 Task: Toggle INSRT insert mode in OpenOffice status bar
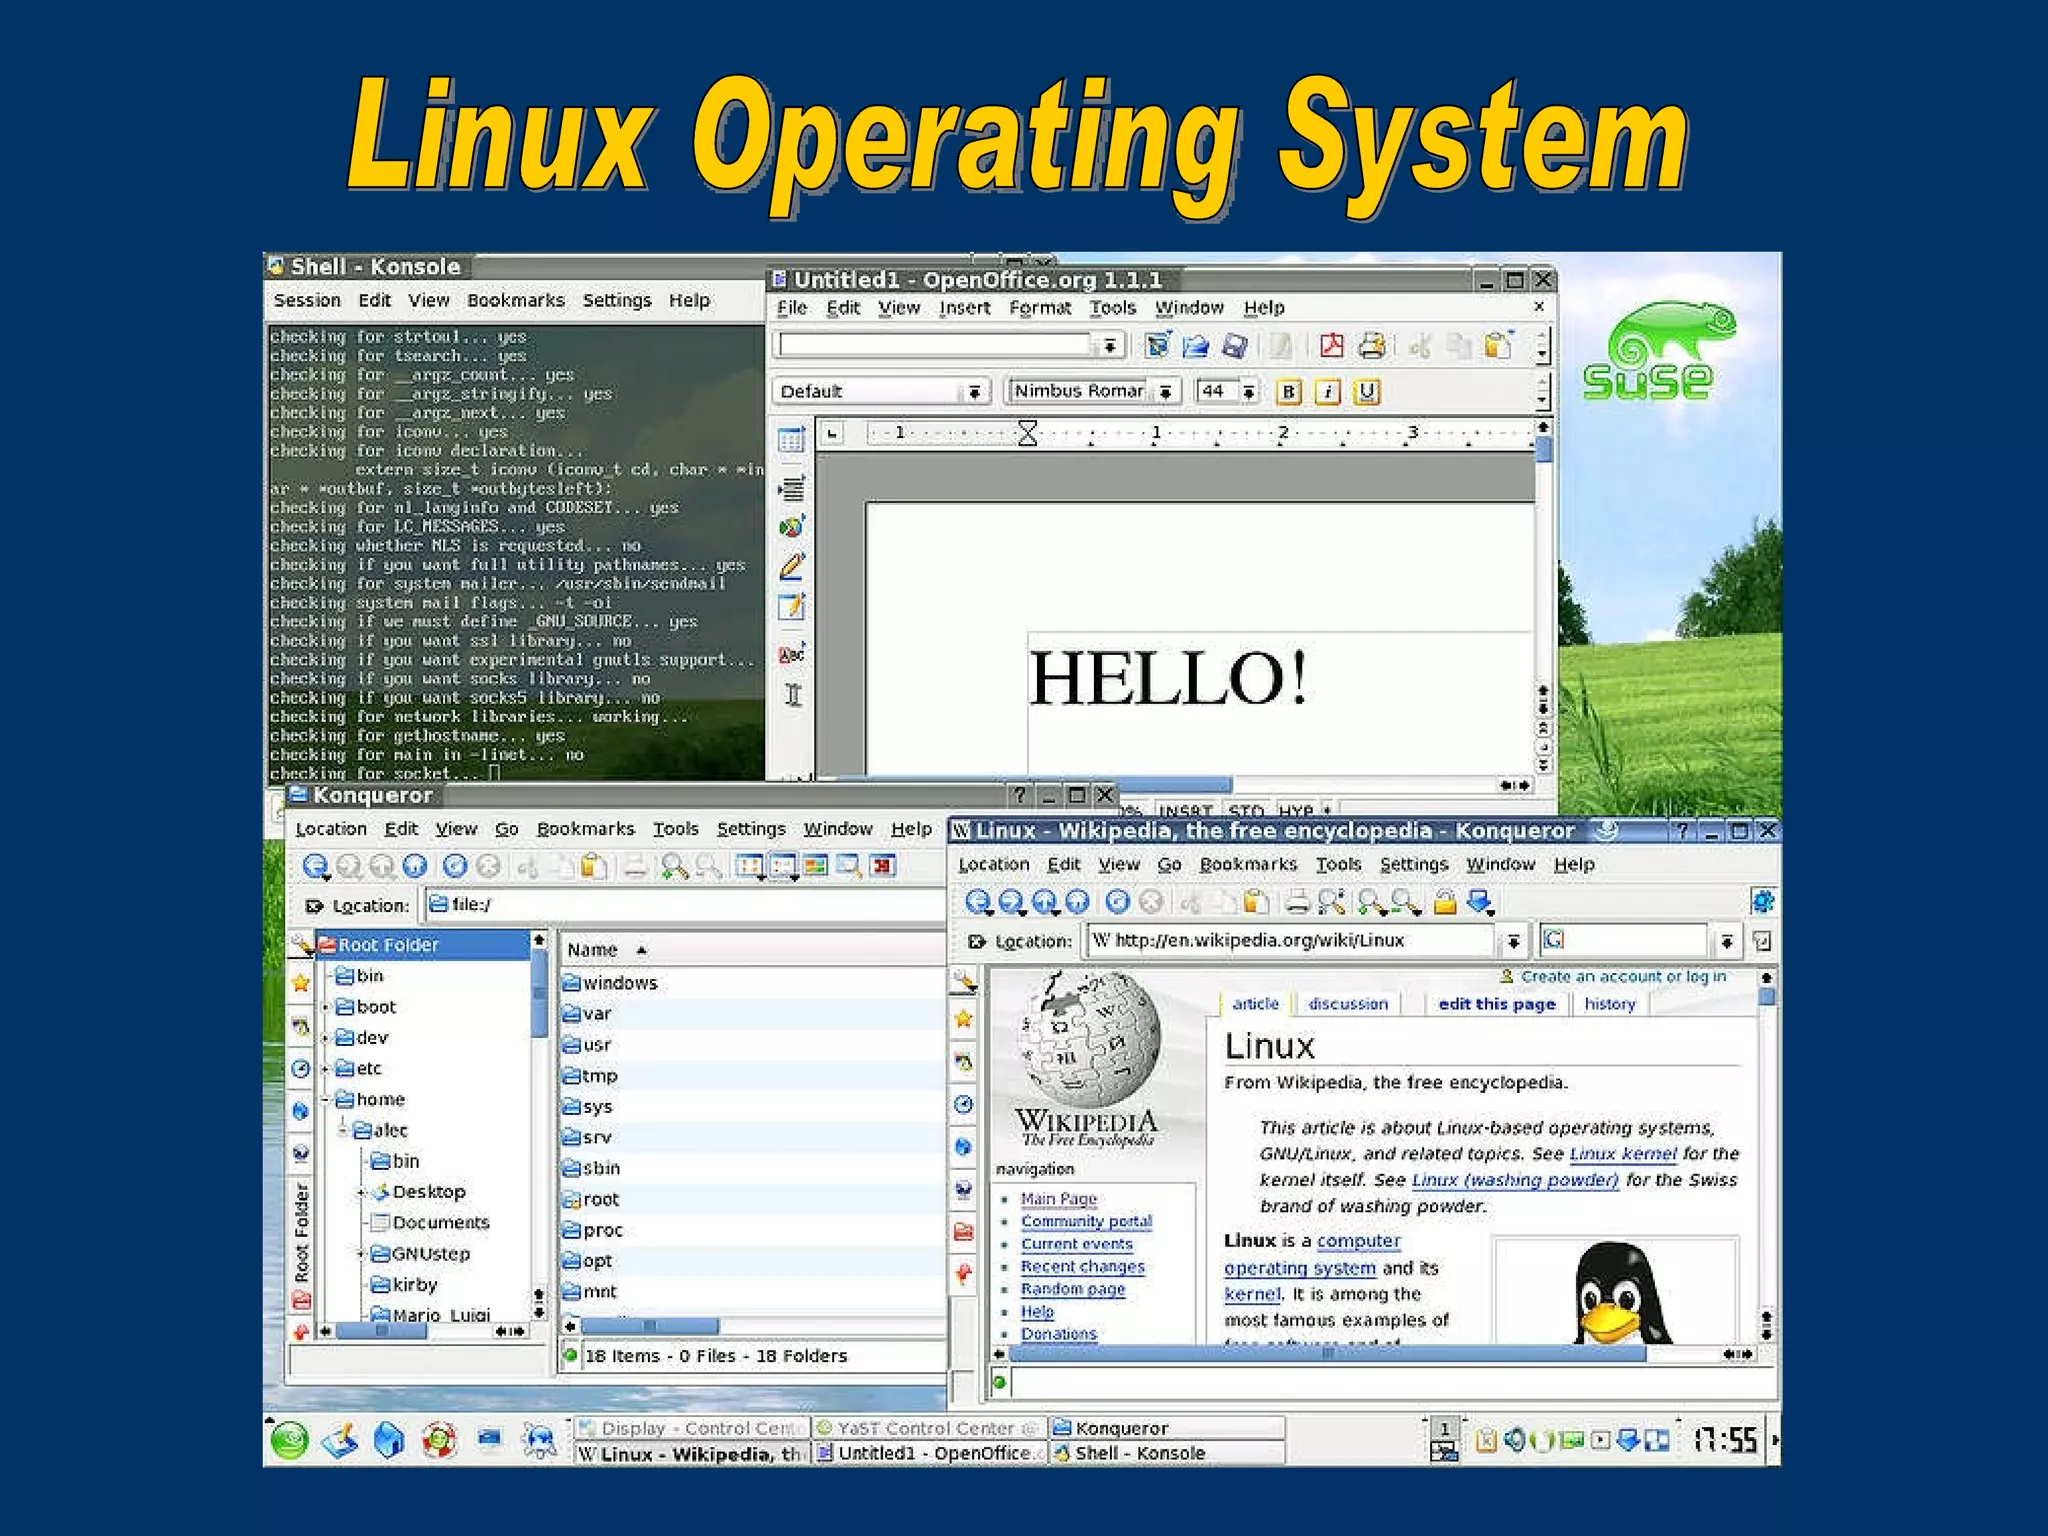[1186, 810]
